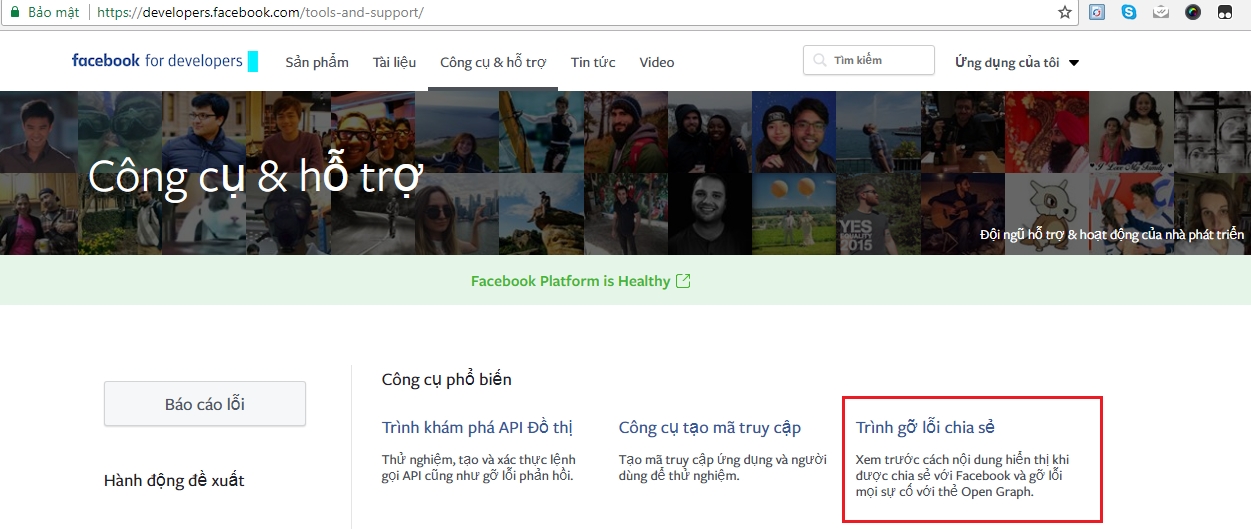
Task: Open the Skype browser extension
Action: tap(1129, 13)
